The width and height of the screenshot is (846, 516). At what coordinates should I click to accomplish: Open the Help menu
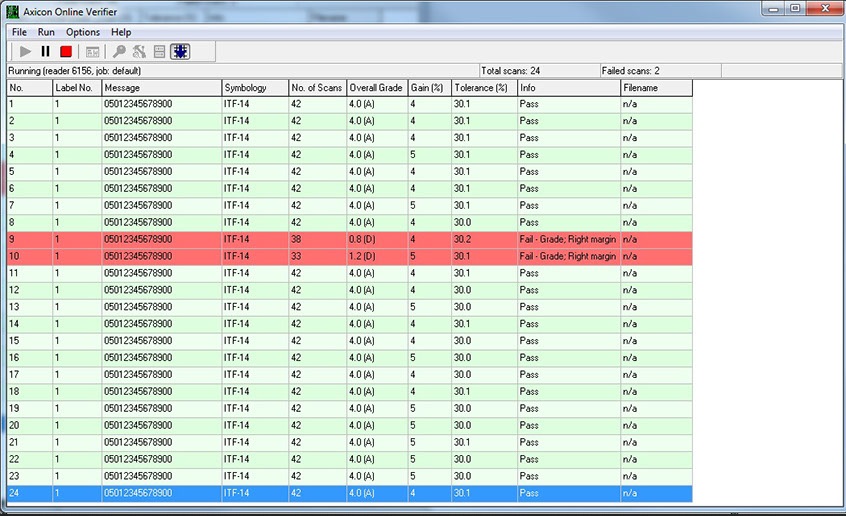click(x=121, y=32)
